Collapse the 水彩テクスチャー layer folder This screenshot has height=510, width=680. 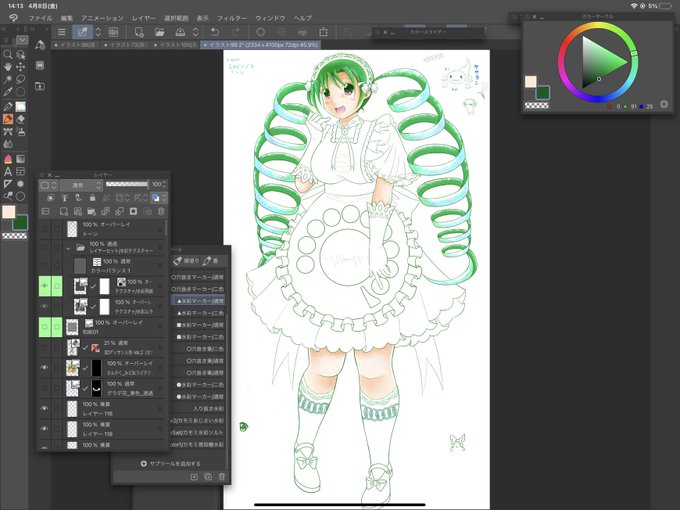pyautogui.click(x=68, y=248)
